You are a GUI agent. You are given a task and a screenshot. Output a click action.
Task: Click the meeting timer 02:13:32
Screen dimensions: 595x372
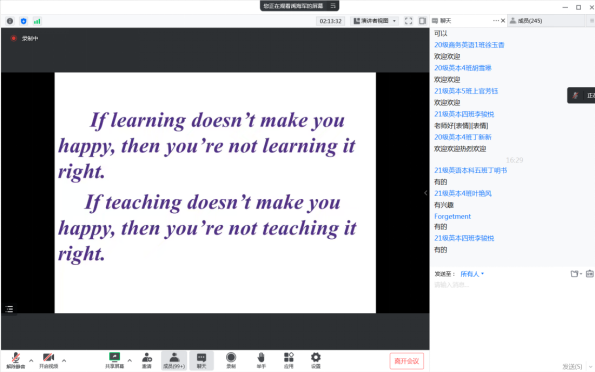coord(331,21)
